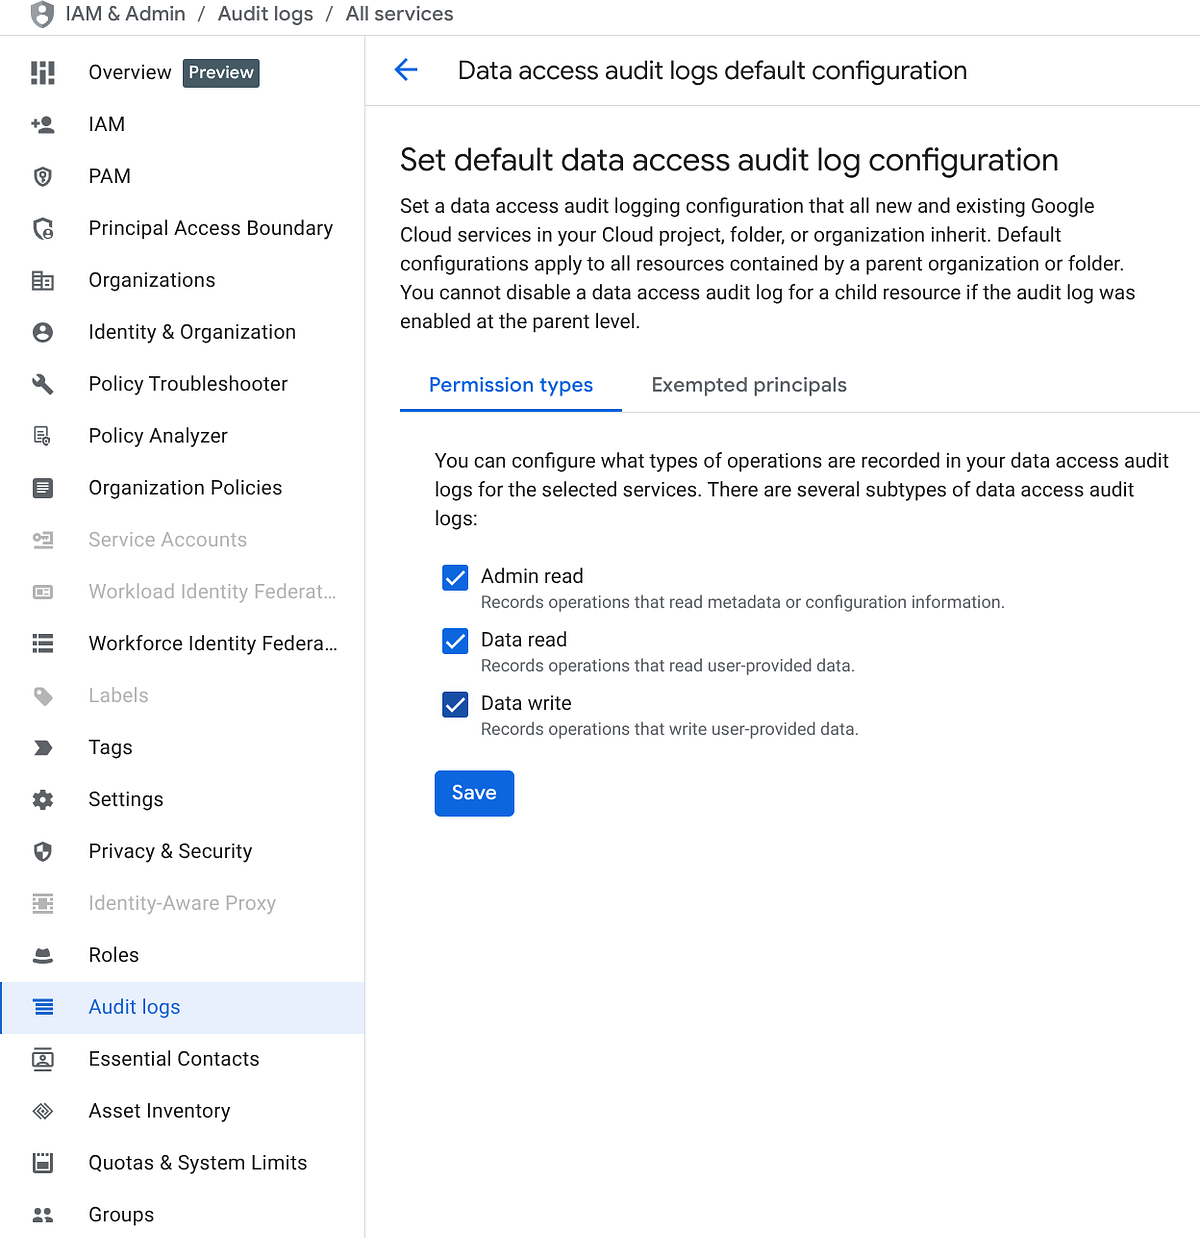
Task: Disable the Data read checkbox
Action: point(455,641)
